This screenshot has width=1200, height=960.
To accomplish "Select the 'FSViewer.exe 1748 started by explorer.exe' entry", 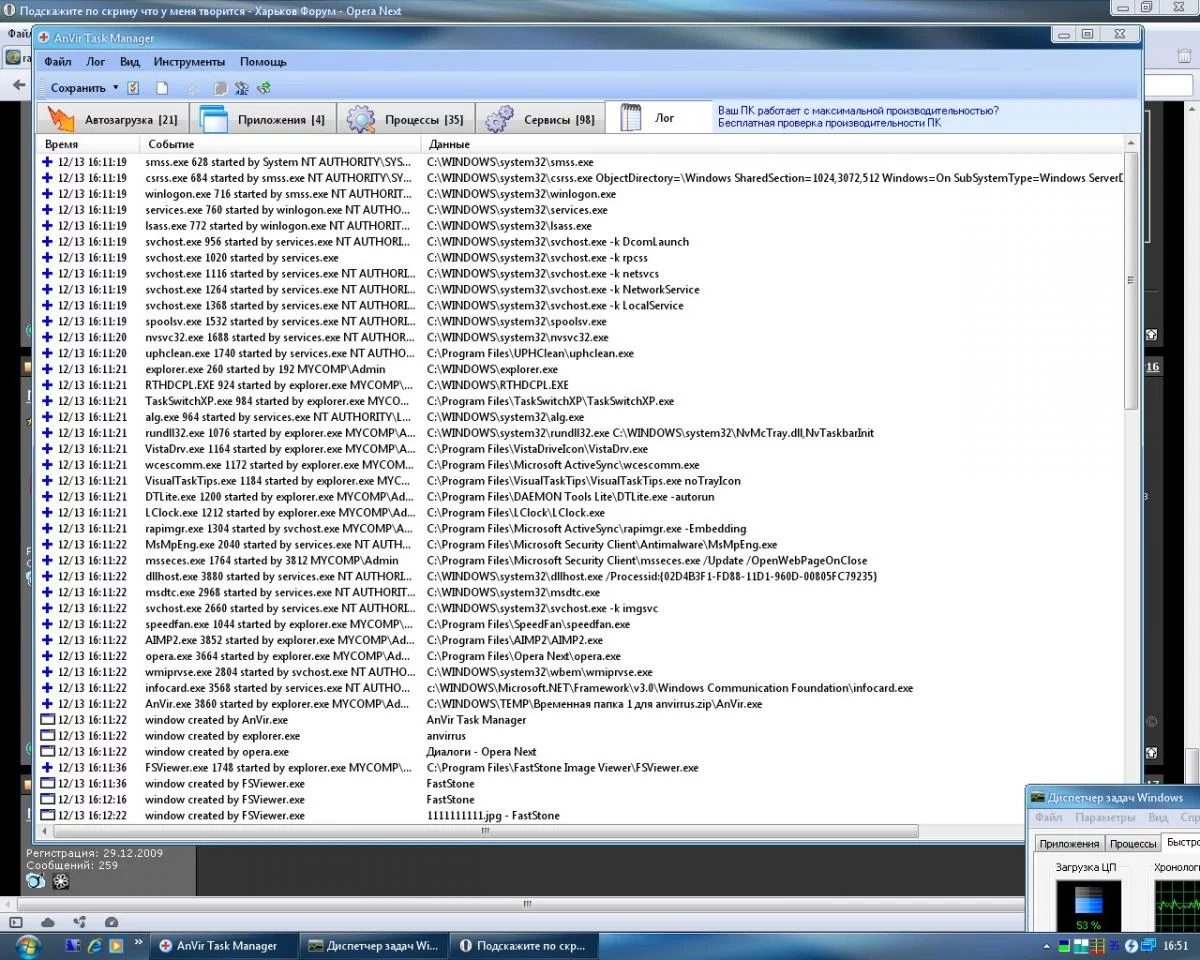I will tap(581, 768).
